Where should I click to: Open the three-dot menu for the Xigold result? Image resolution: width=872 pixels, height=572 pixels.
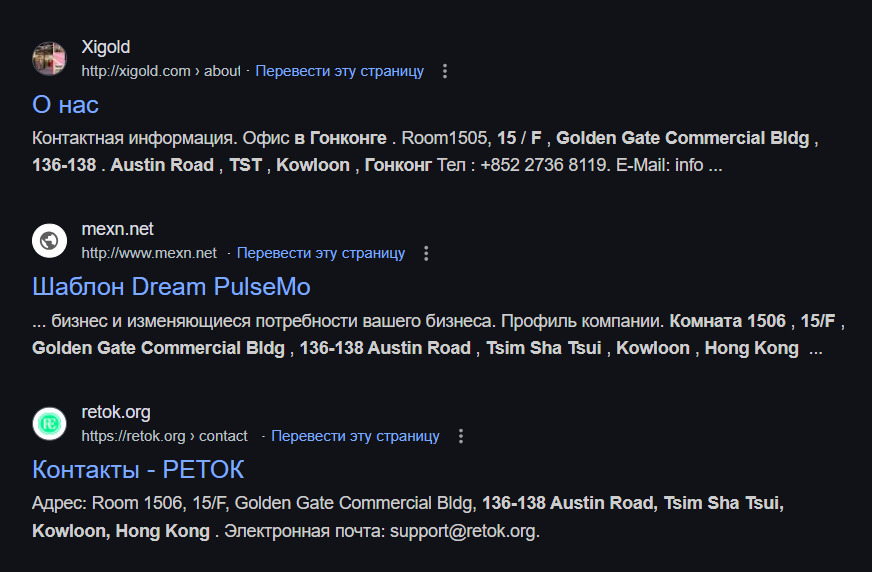coord(444,71)
